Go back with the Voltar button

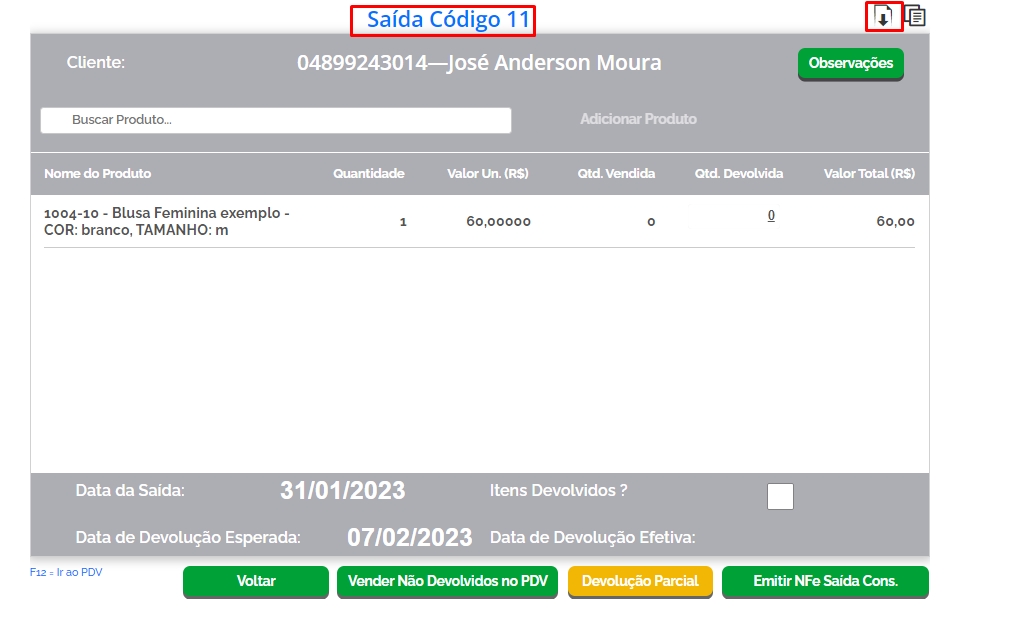click(256, 581)
